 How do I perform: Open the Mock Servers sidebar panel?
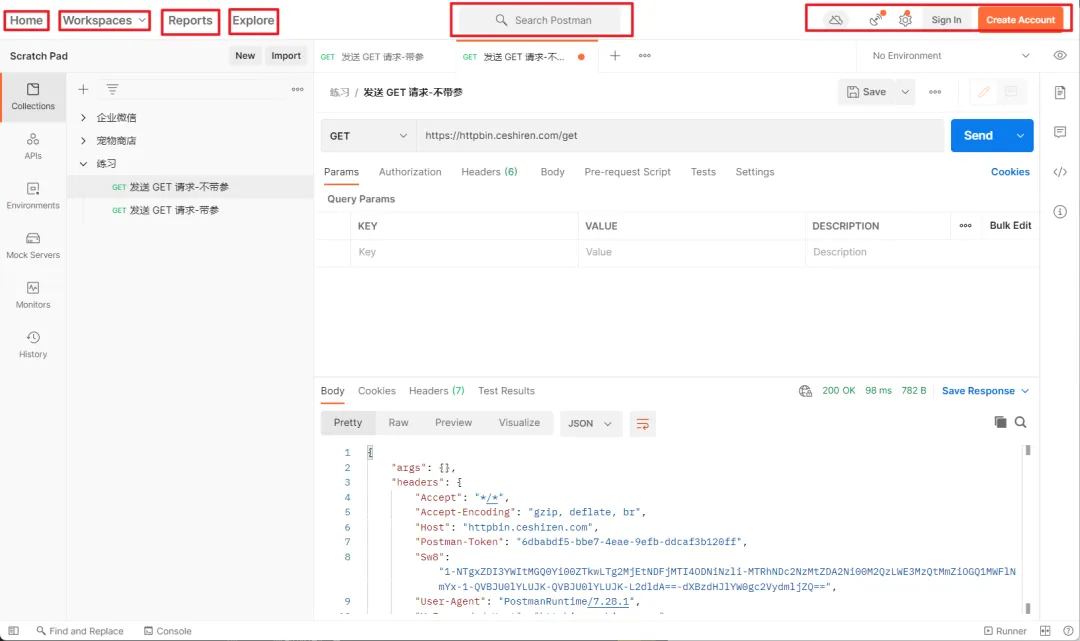[x=33, y=245]
